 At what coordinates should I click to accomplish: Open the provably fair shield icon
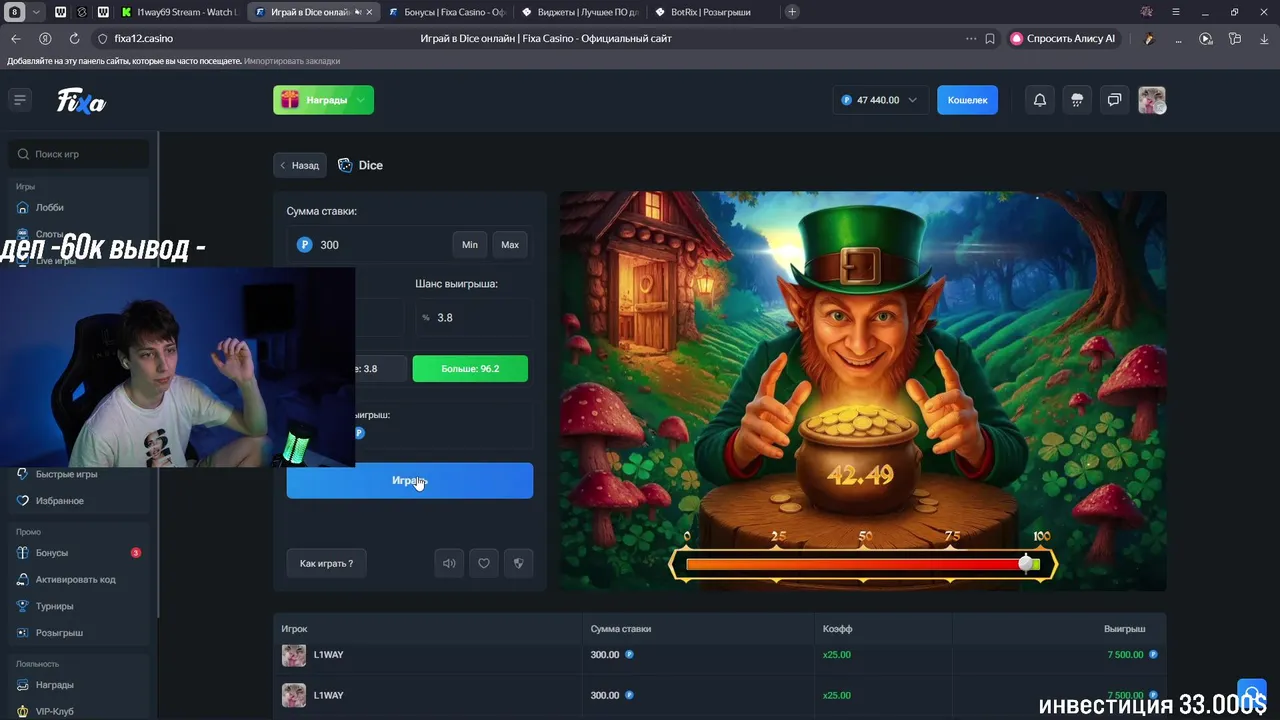coord(518,563)
